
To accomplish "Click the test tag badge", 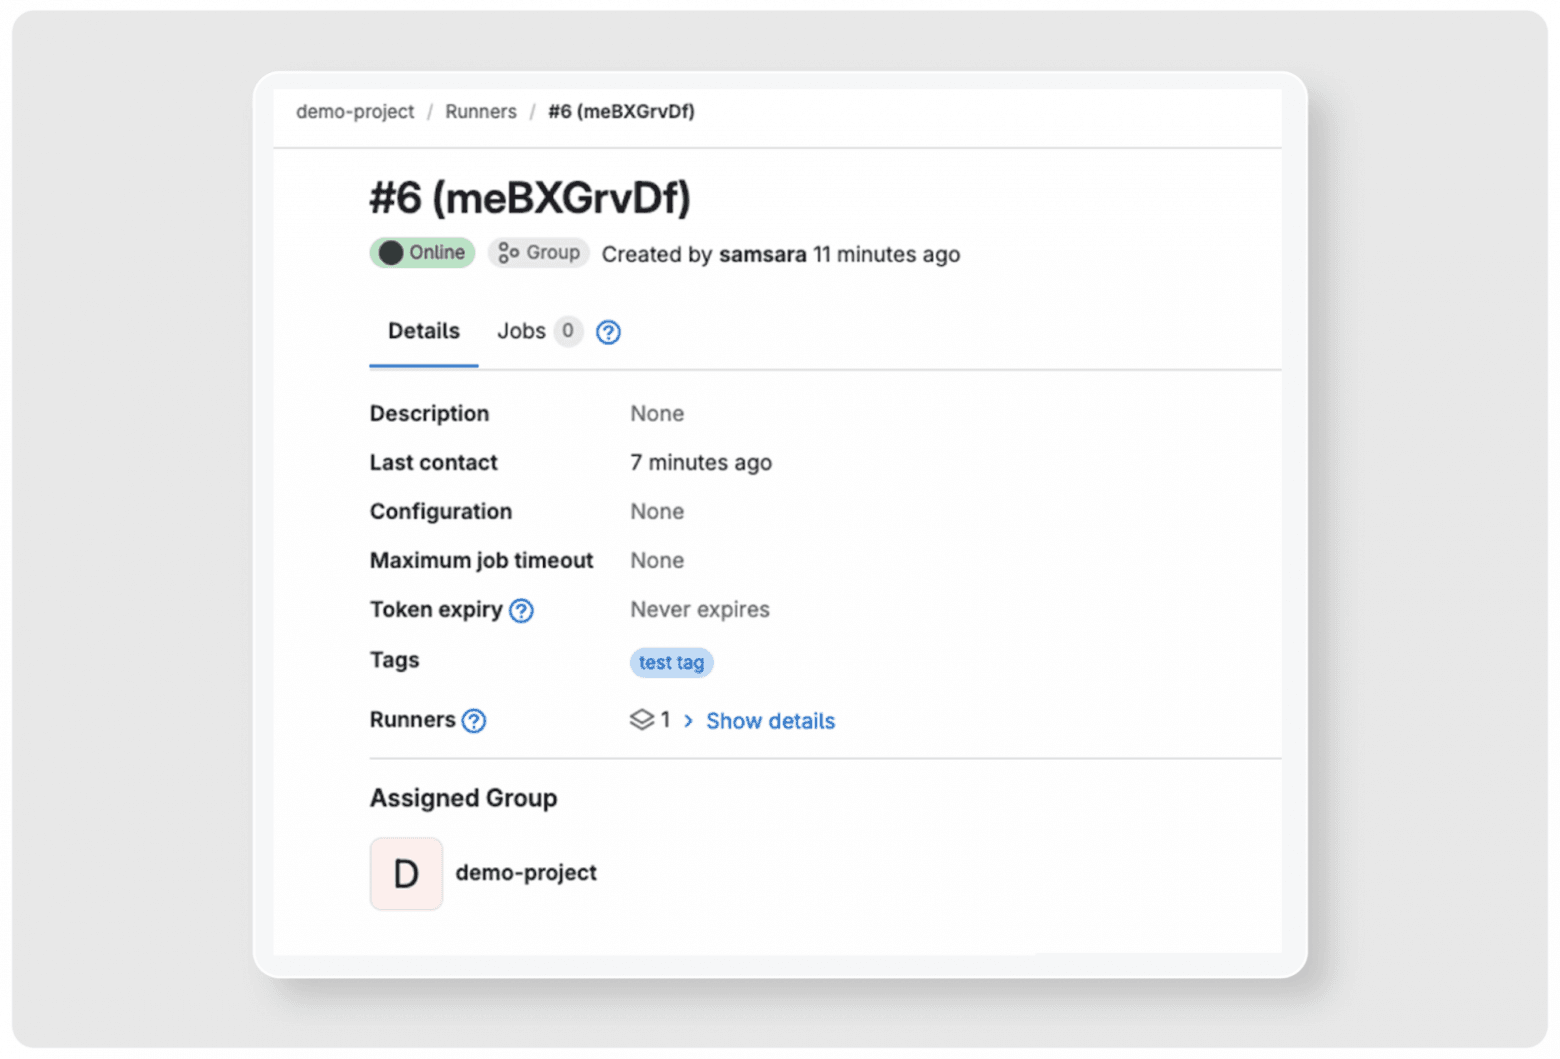I will [672, 663].
